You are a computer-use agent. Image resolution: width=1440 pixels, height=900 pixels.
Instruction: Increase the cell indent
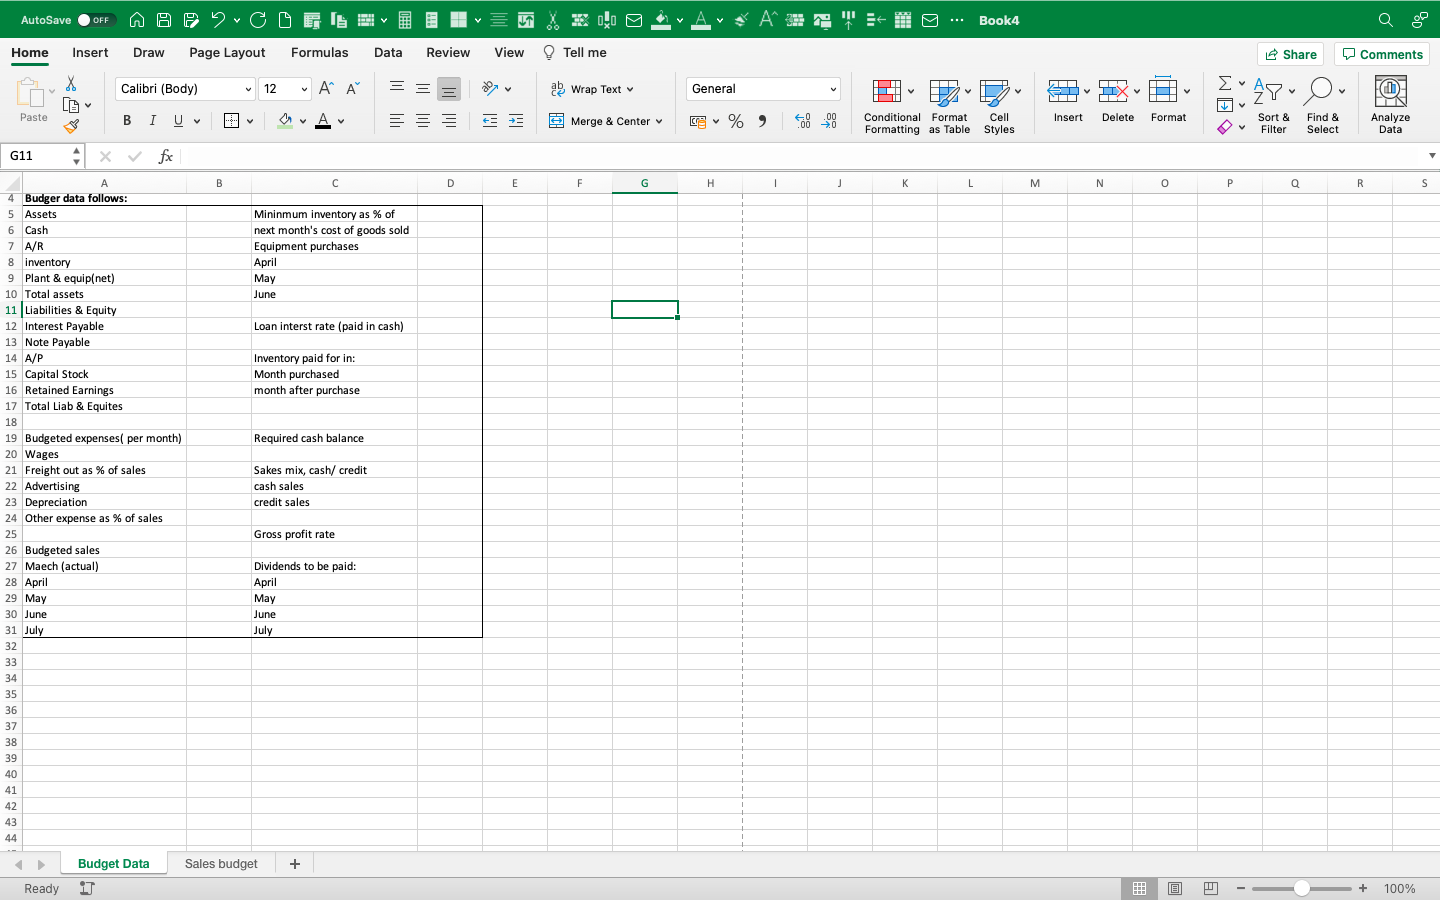[x=516, y=121]
